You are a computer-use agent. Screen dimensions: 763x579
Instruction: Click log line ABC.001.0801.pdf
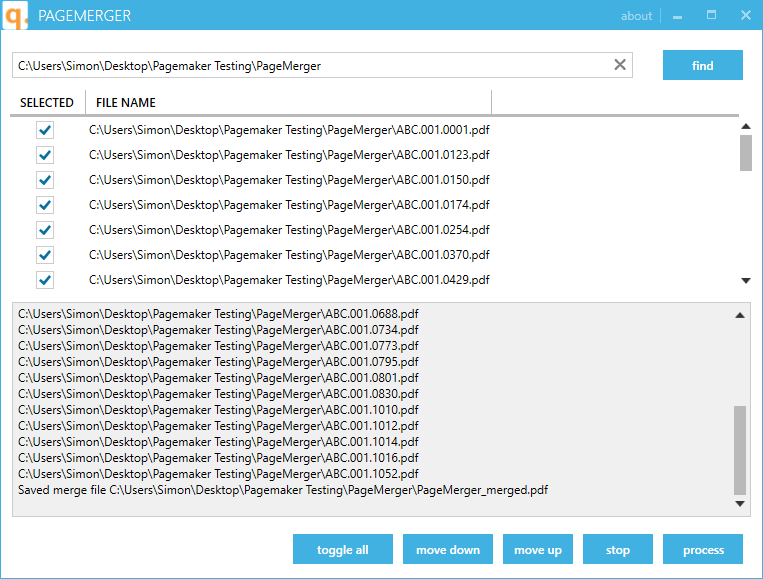(218, 378)
